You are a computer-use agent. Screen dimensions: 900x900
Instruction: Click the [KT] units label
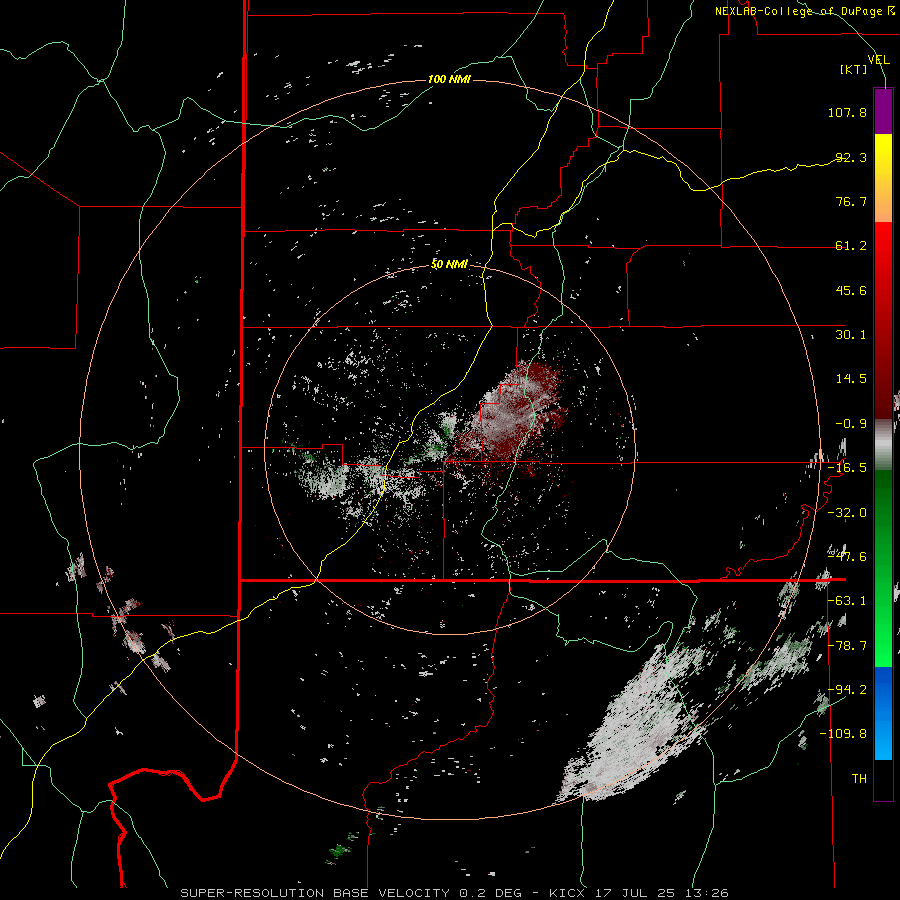pyautogui.click(x=854, y=69)
